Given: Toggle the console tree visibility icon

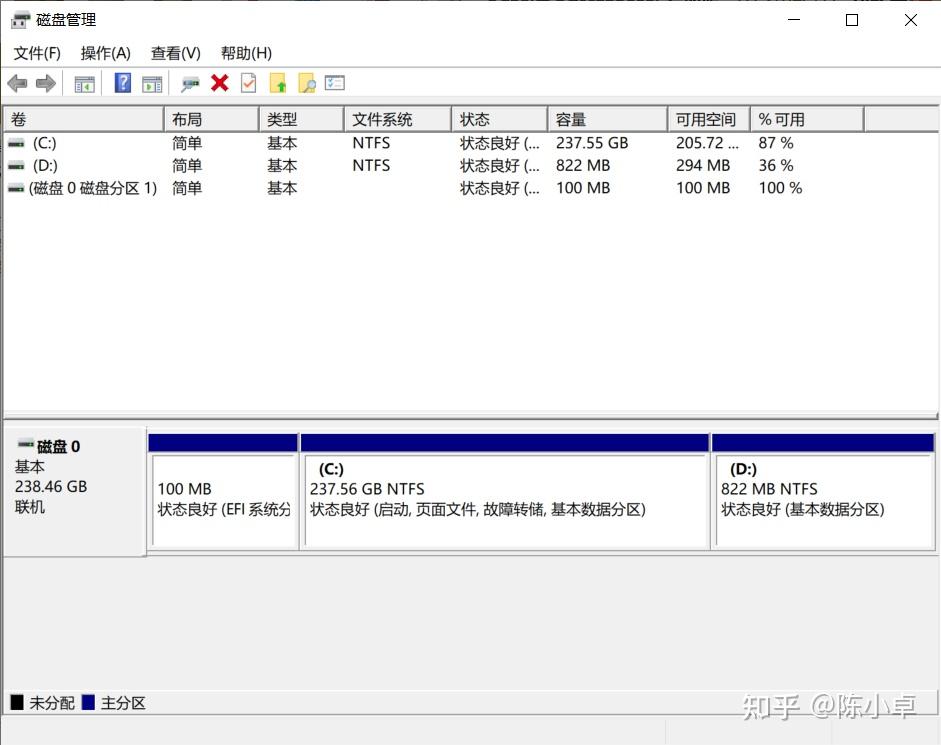Looking at the screenshot, I should 84,83.
